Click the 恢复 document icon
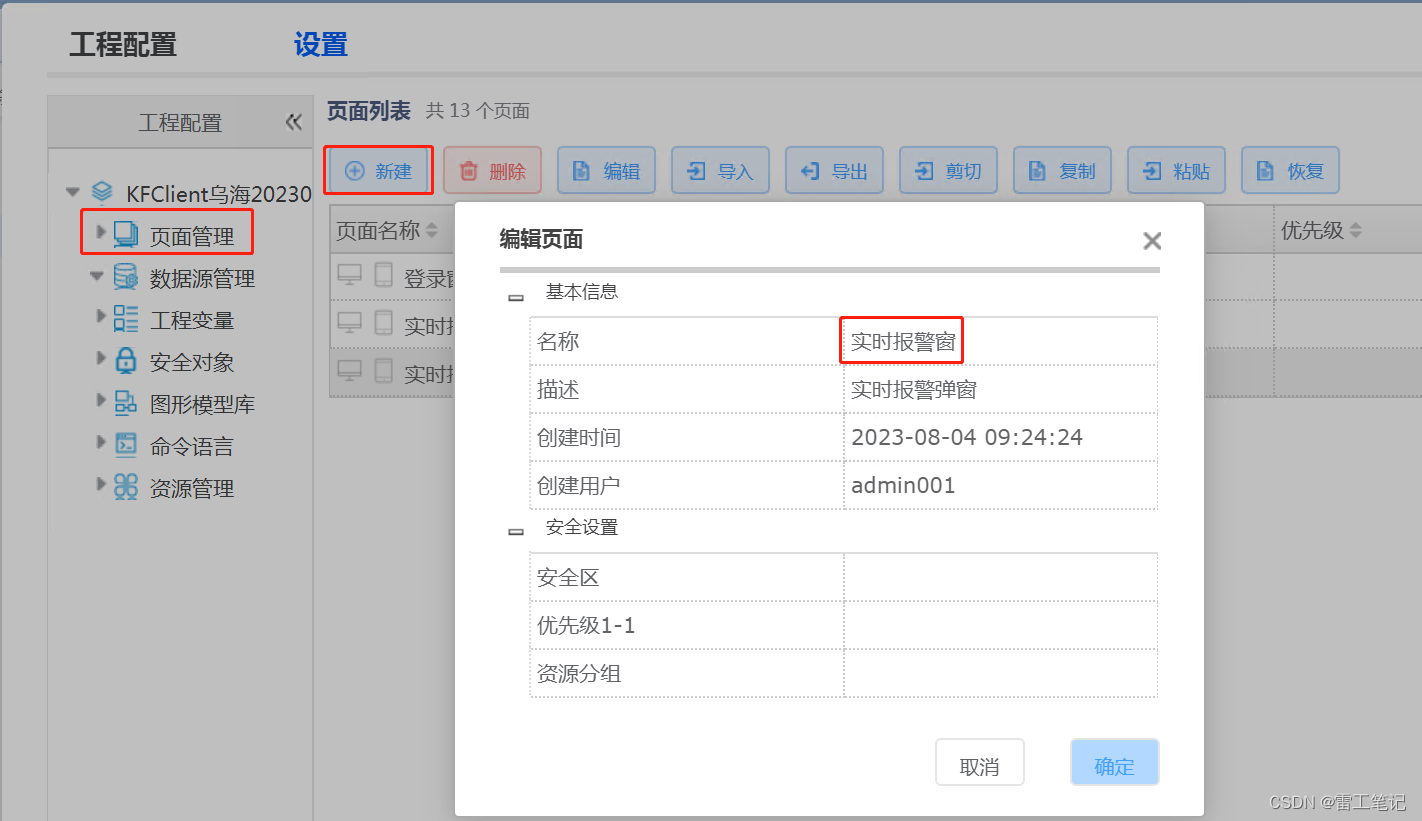This screenshot has height=821, width=1422. point(1265,171)
